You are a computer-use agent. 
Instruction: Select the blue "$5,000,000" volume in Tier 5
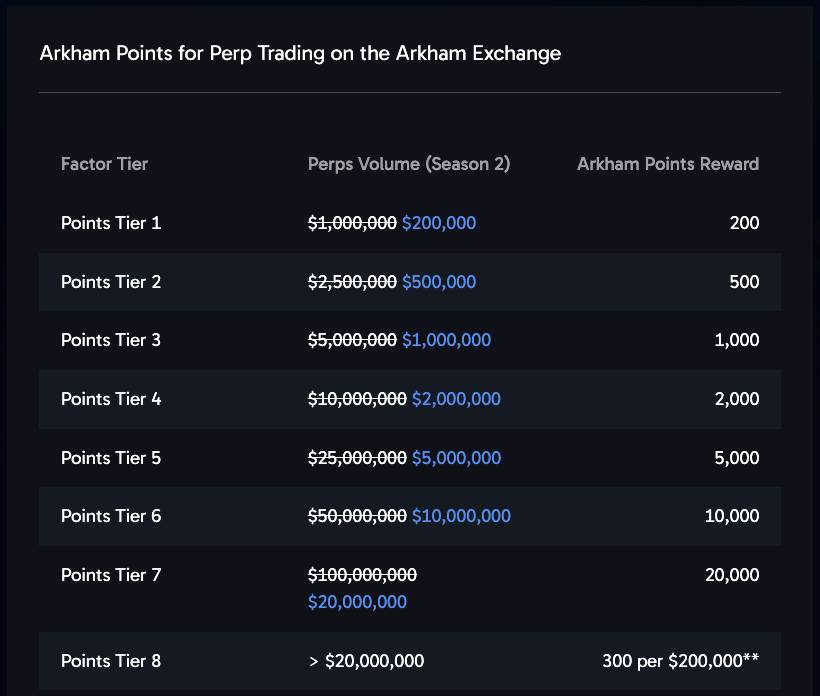[x=456, y=459]
